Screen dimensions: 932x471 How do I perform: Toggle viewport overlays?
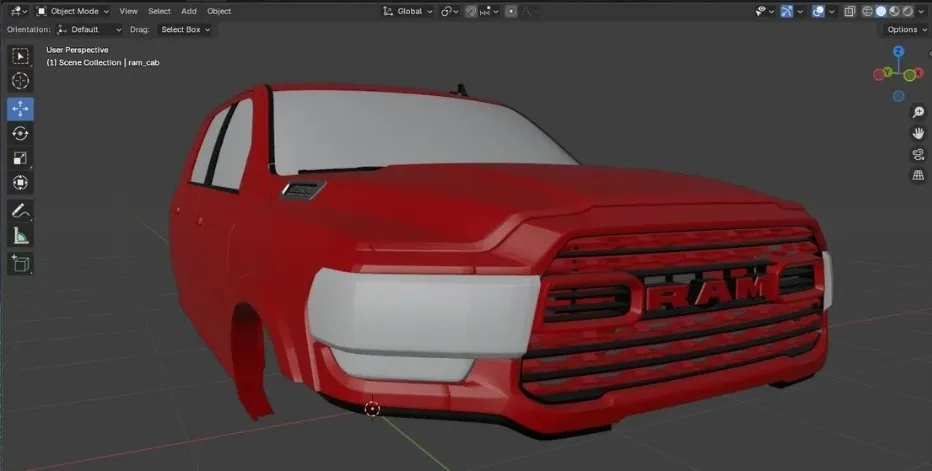click(x=818, y=11)
